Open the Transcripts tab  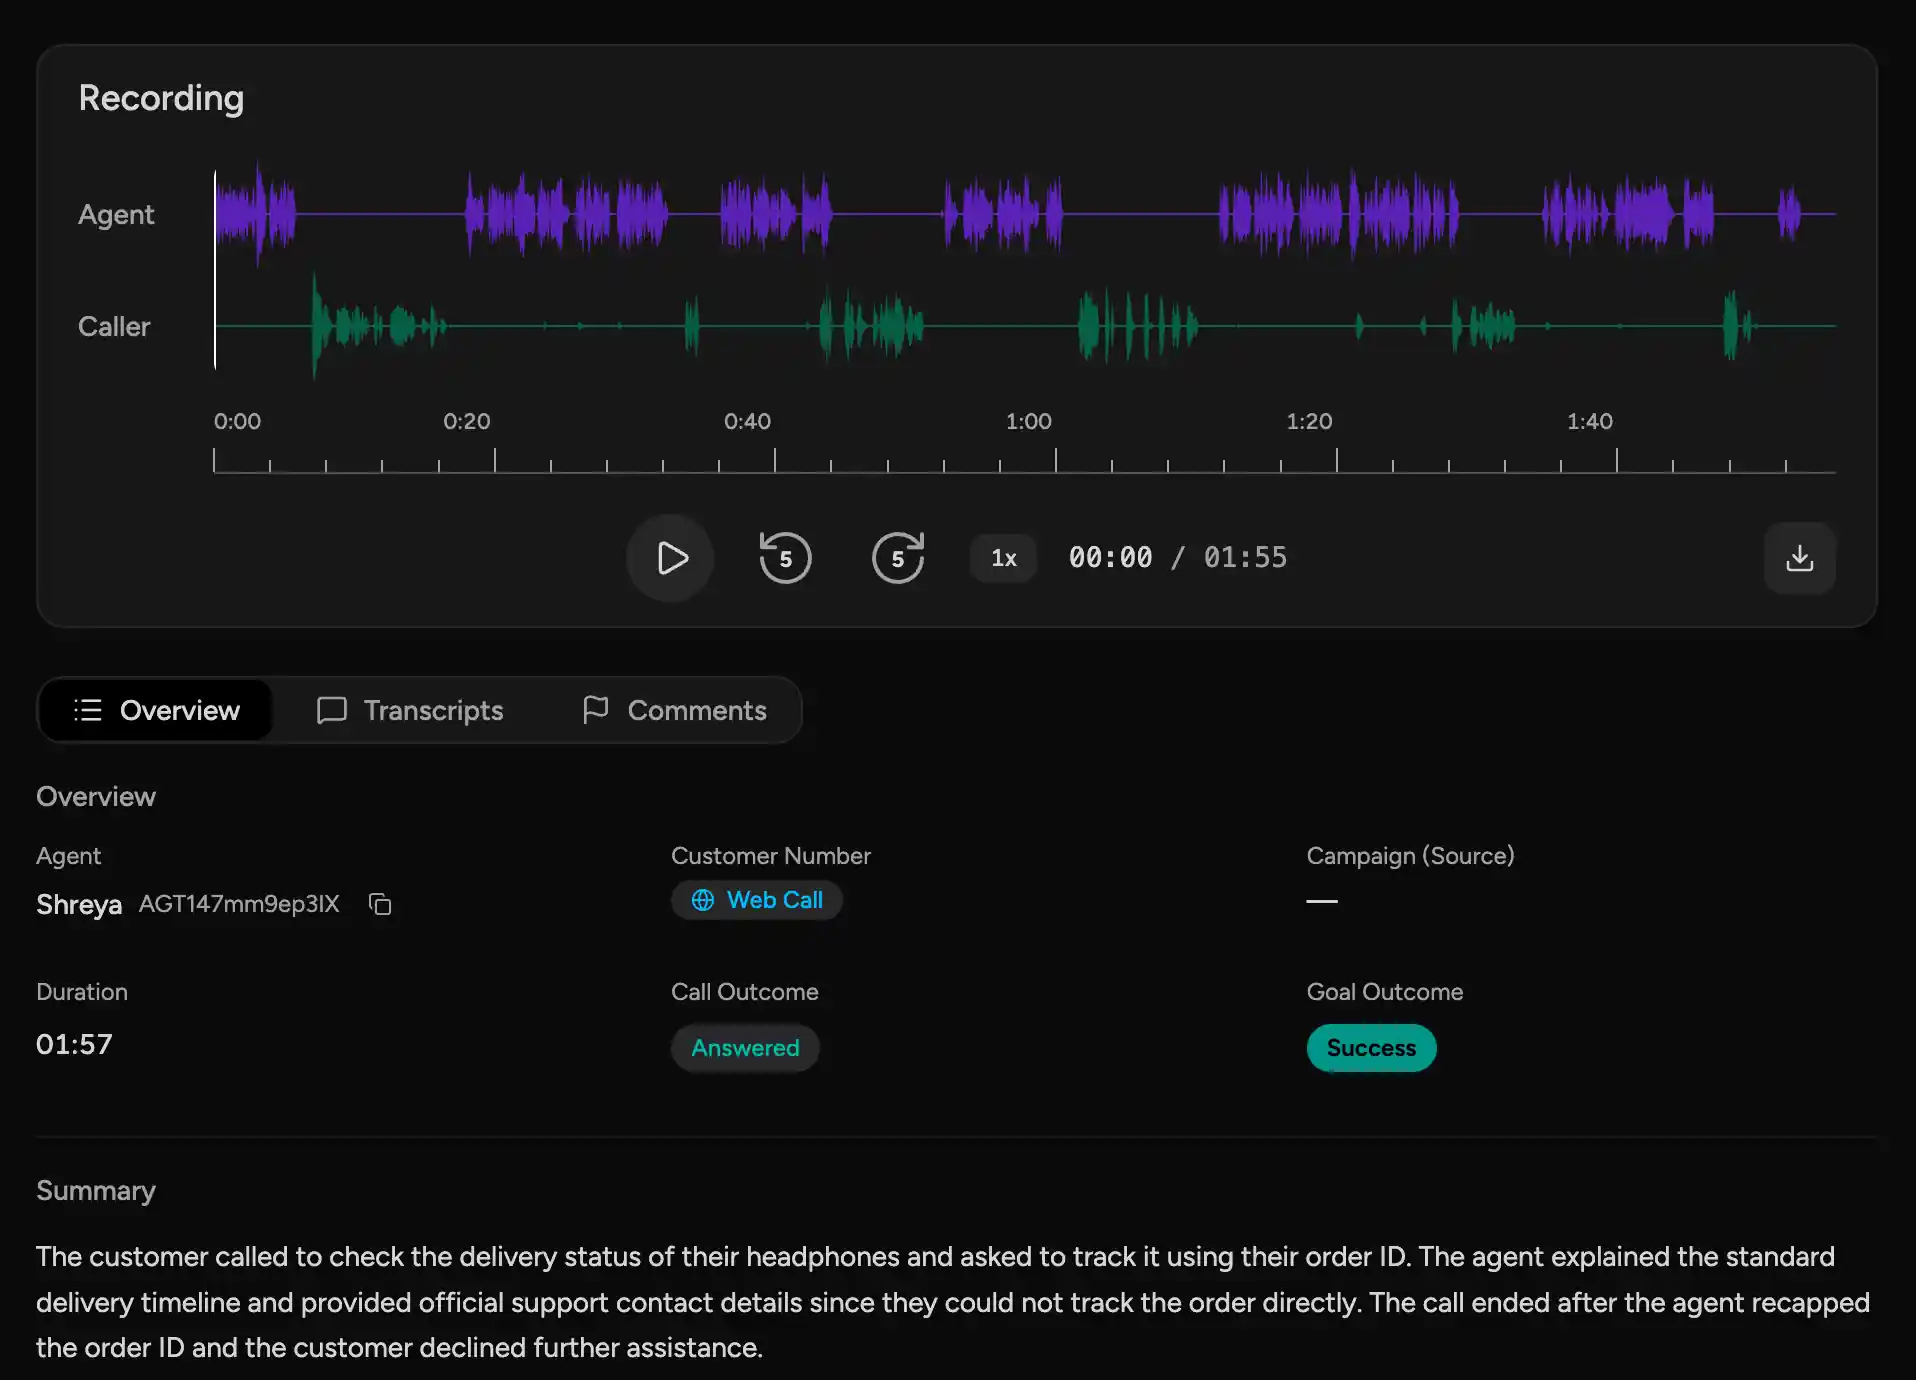(x=410, y=710)
